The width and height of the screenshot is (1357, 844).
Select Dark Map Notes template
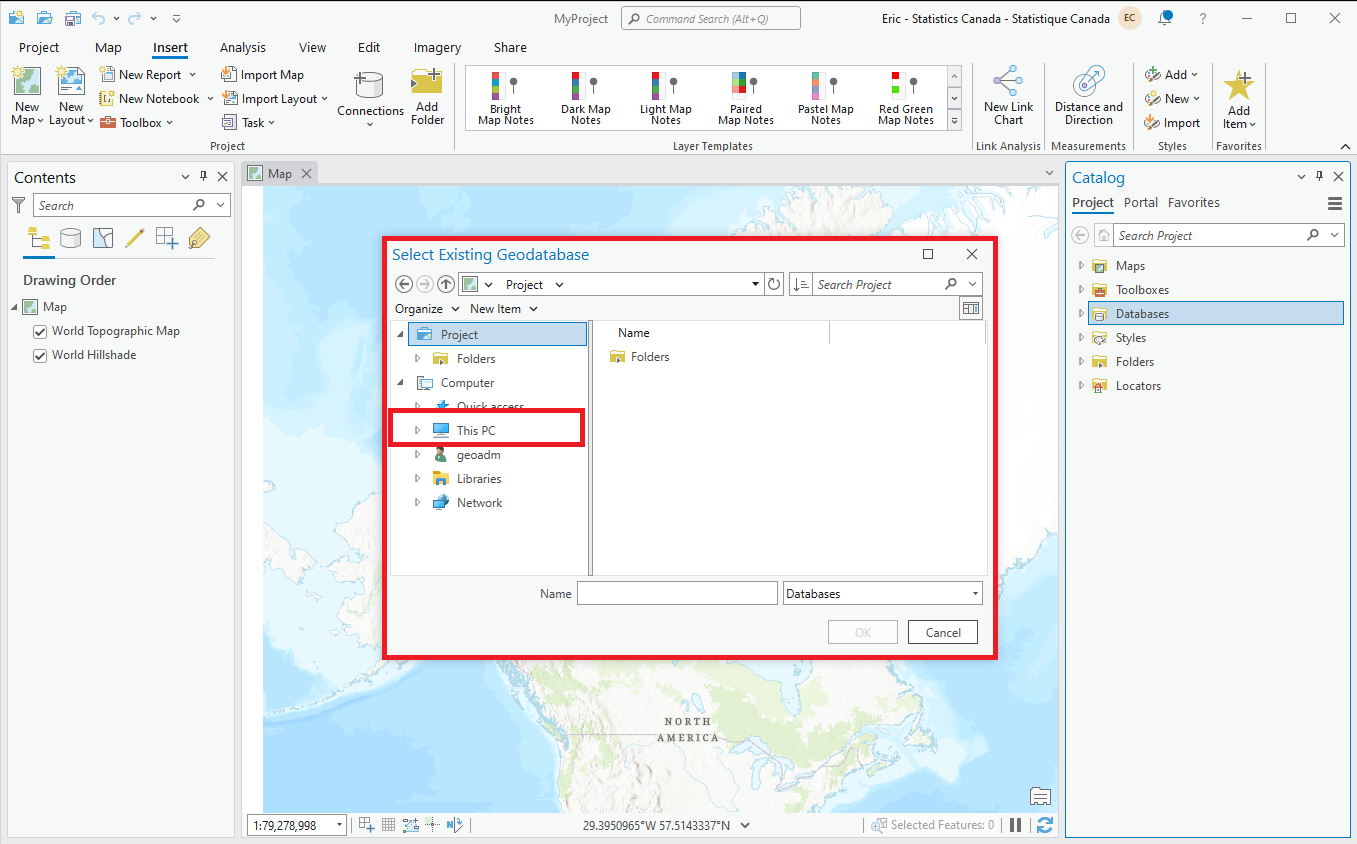586,99
